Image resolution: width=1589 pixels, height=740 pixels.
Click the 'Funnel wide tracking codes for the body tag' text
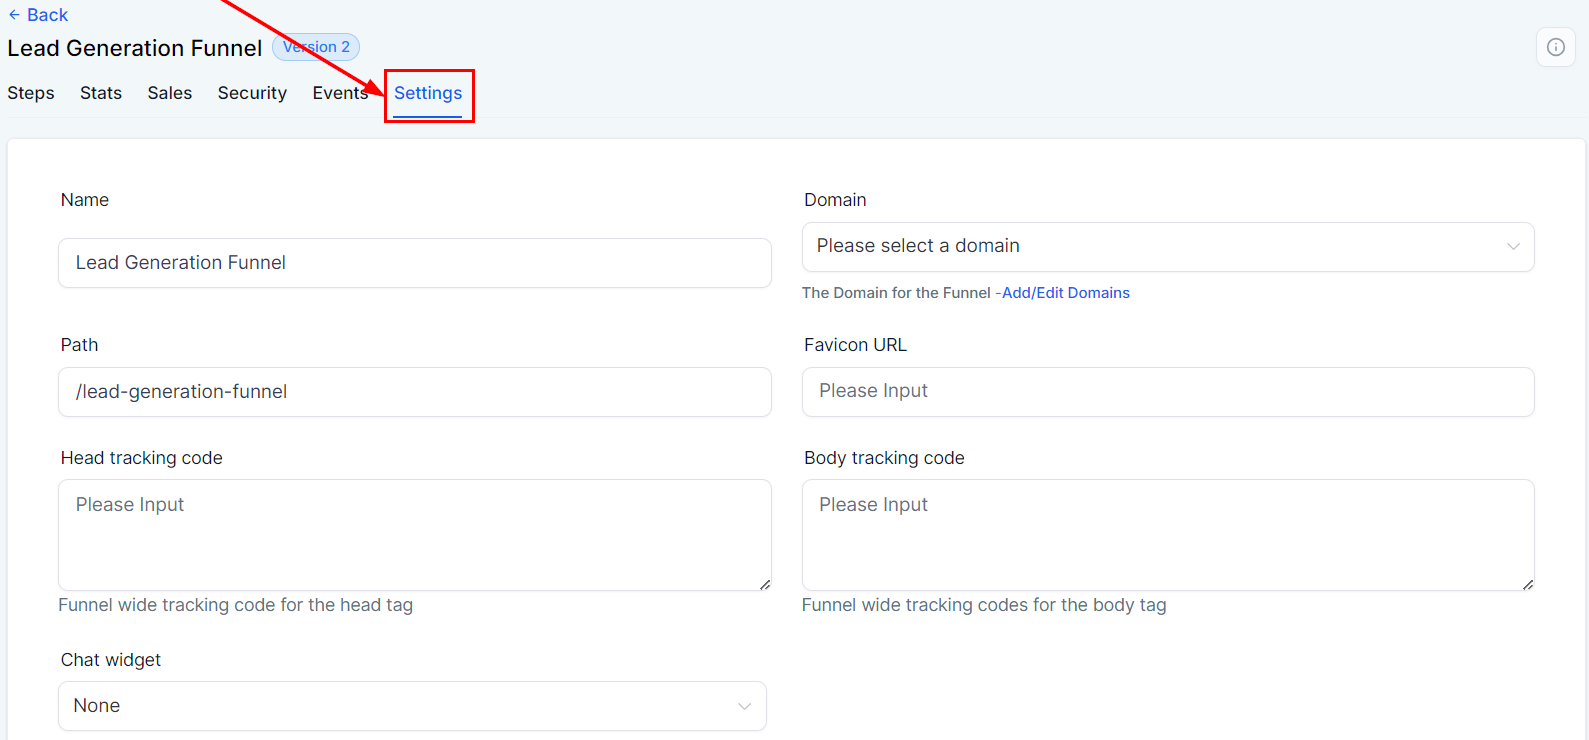984,605
